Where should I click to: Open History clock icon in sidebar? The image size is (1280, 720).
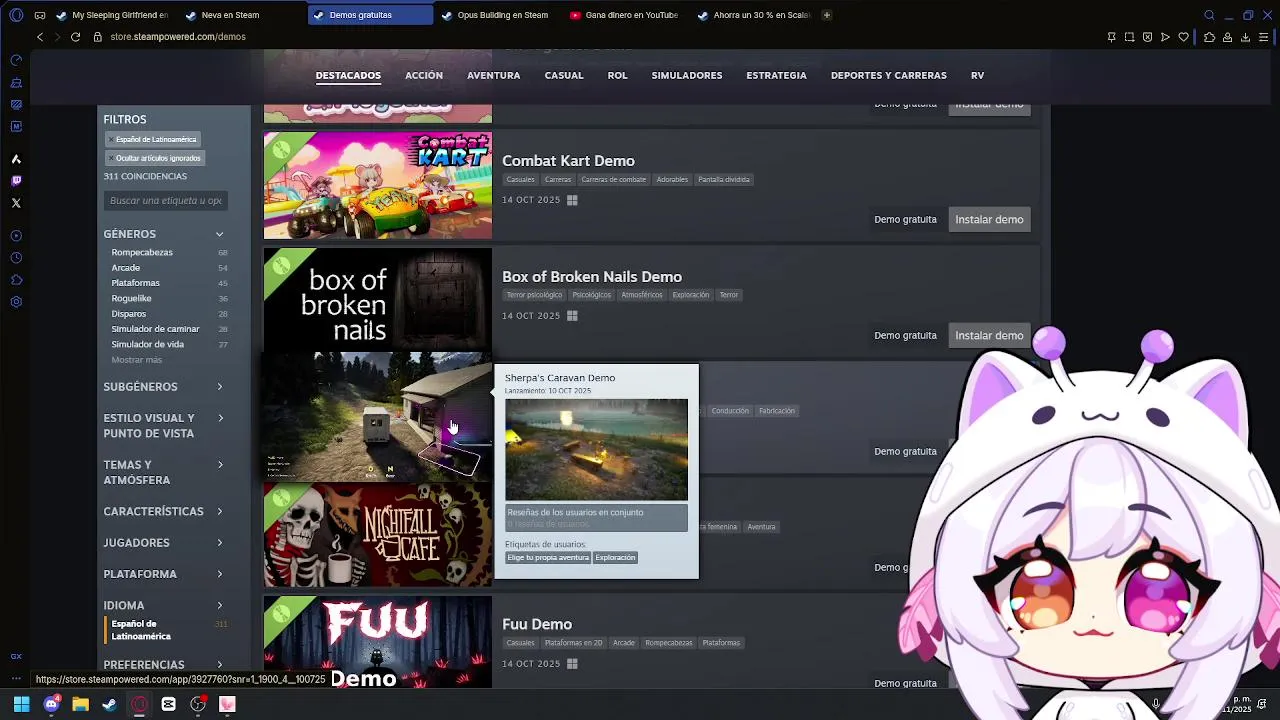click(x=16, y=258)
